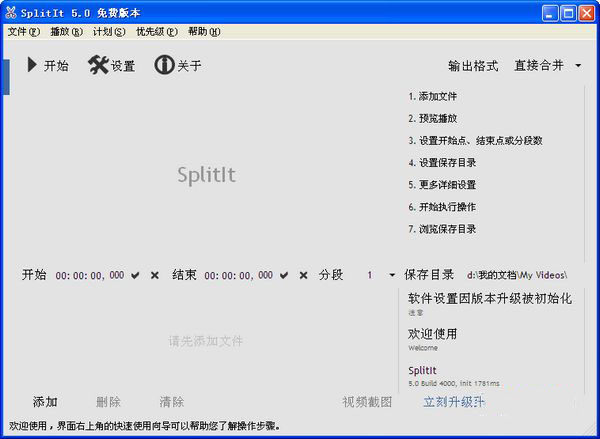Image resolution: width=600 pixels, height=439 pixels.
Task: Follow the 立刻升级 upgrade link
Action: click(454, 402)
